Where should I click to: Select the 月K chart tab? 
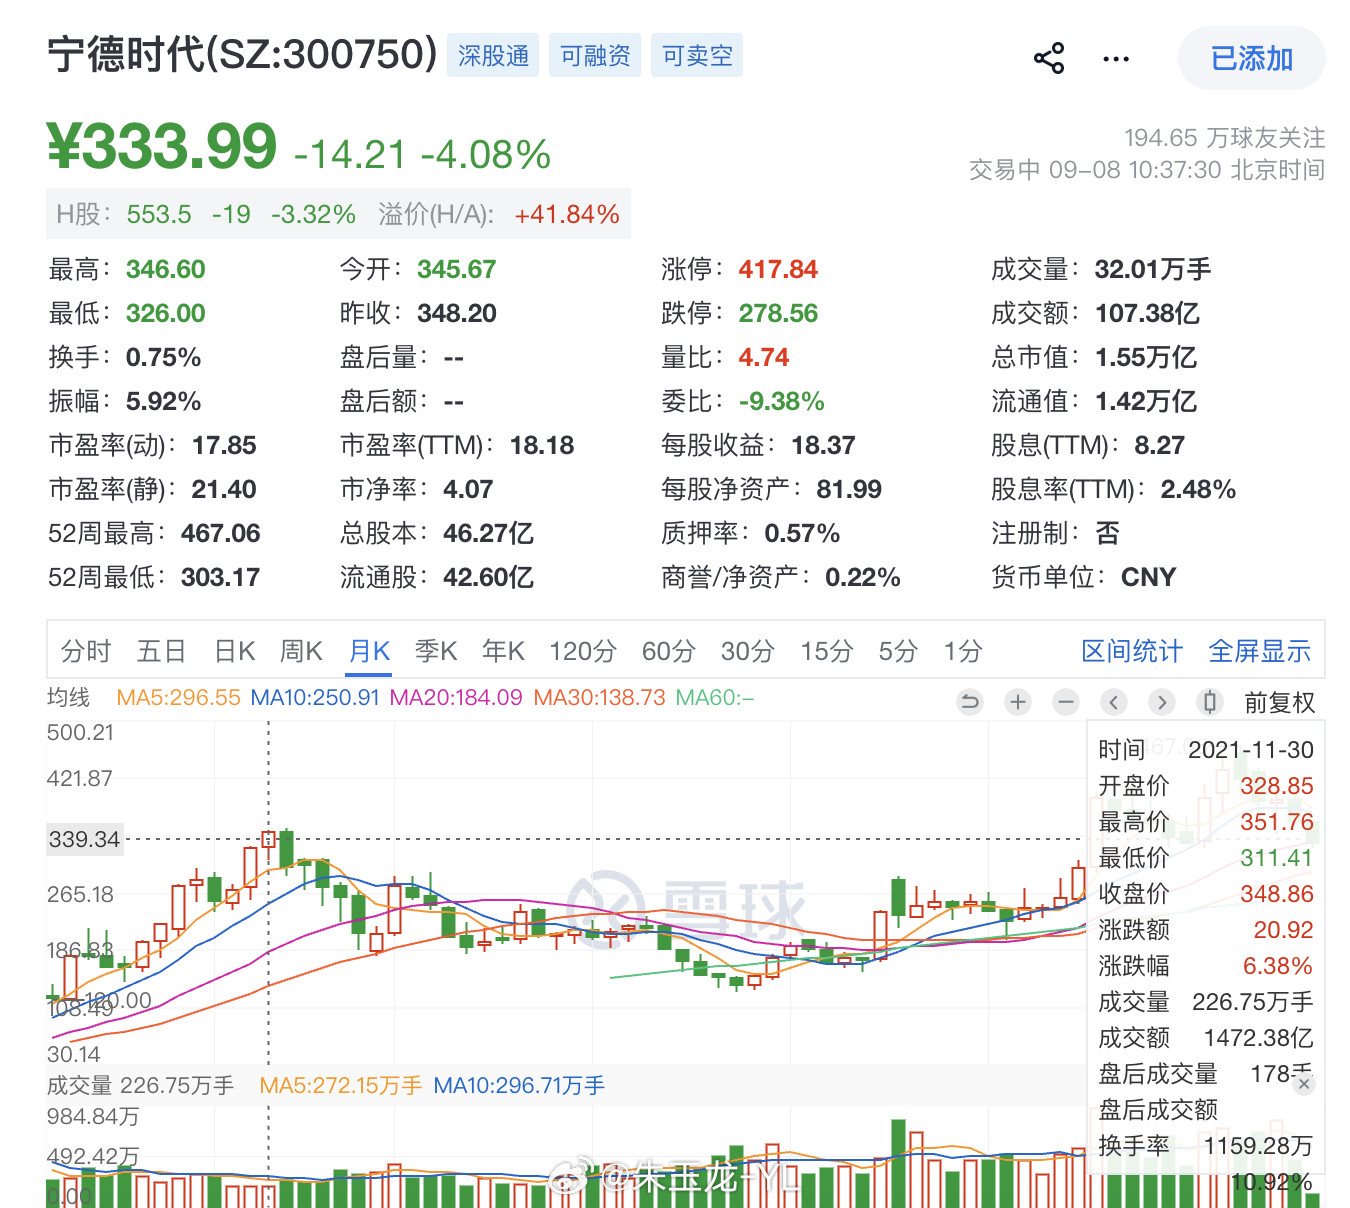coord(369,651)
